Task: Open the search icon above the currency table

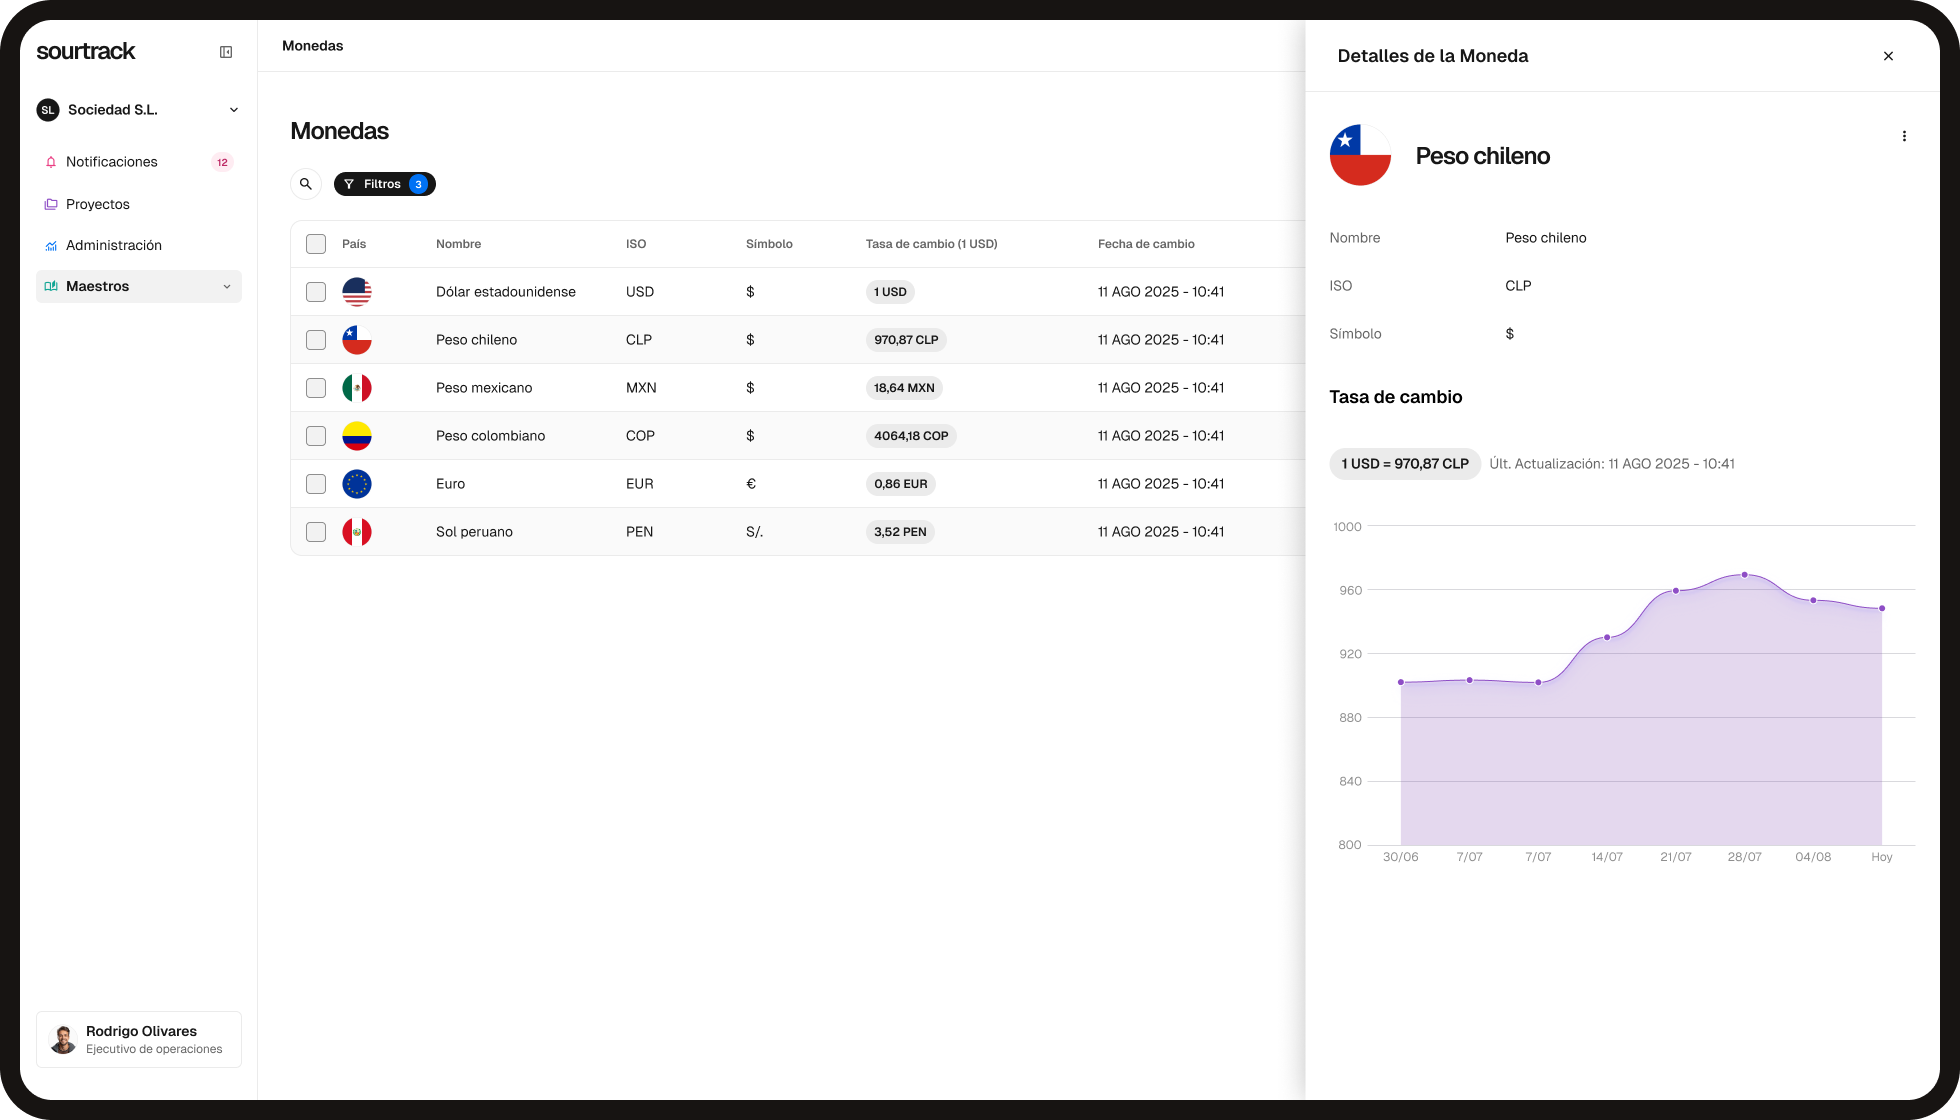Action: [306, 184]
